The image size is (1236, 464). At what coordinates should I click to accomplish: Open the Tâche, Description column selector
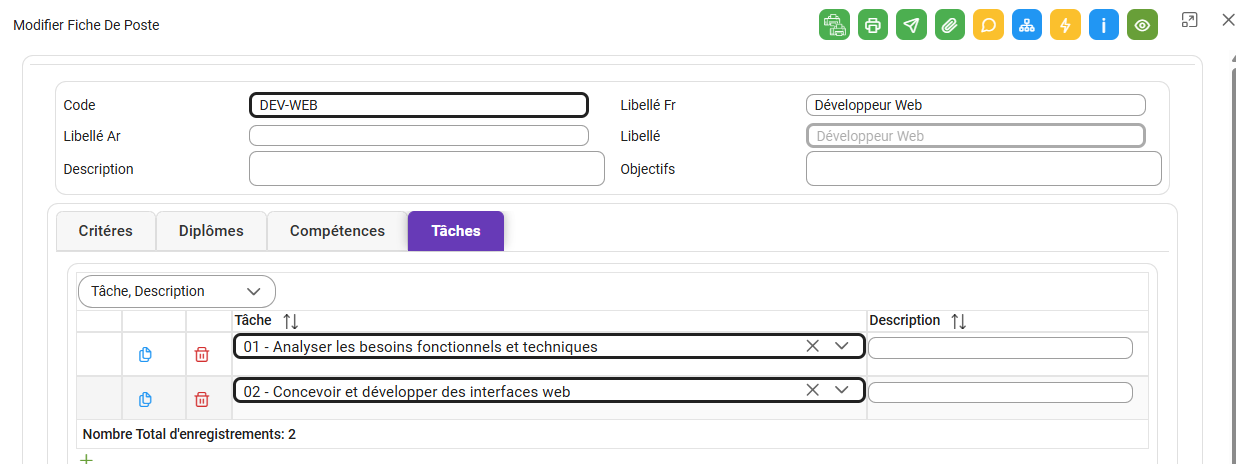coord(177,291)
